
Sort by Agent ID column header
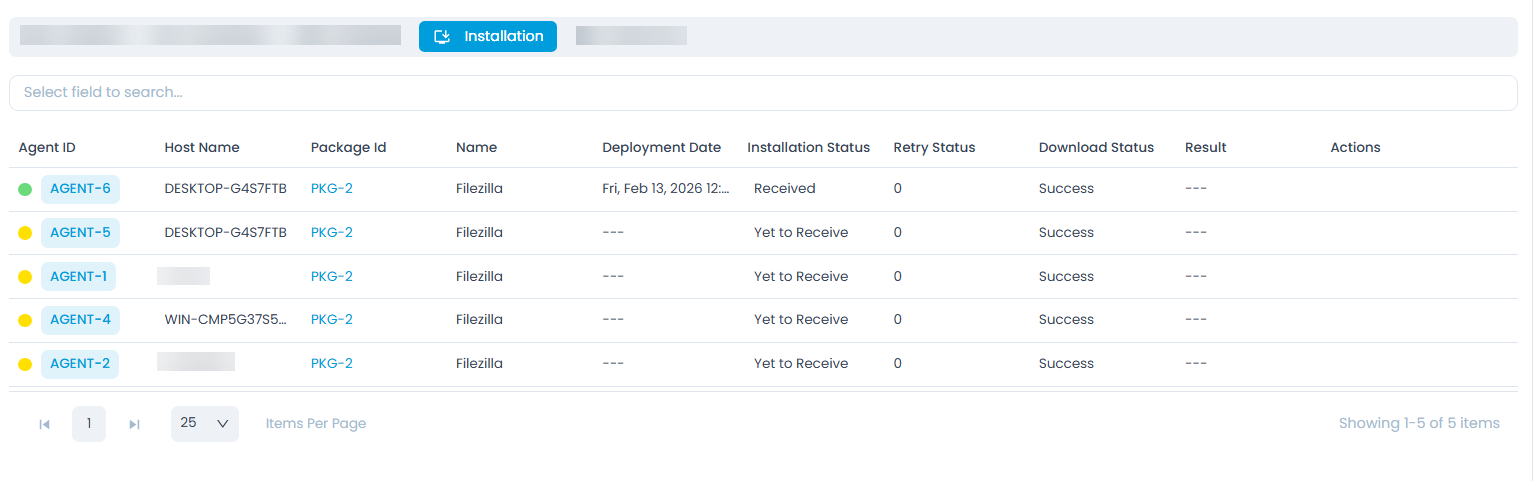pos(47,148)
